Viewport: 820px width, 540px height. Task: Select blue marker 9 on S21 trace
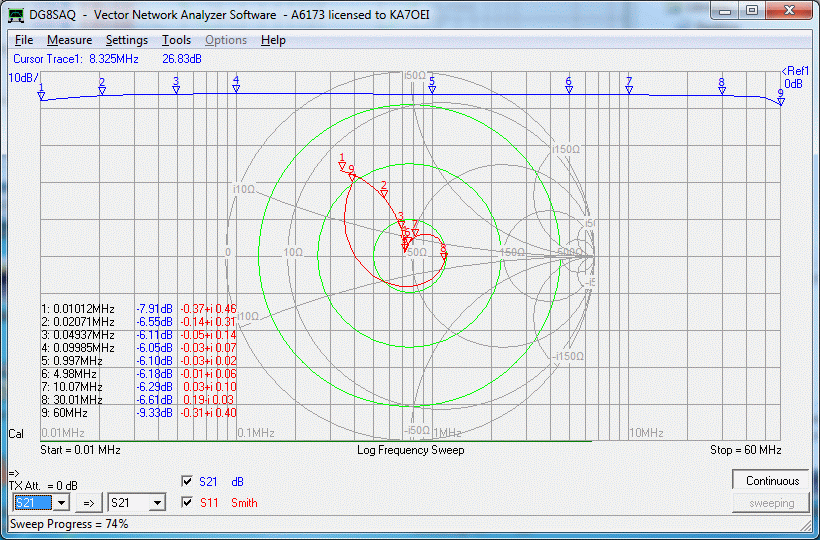pyautogui.click(x=781, y=98)
